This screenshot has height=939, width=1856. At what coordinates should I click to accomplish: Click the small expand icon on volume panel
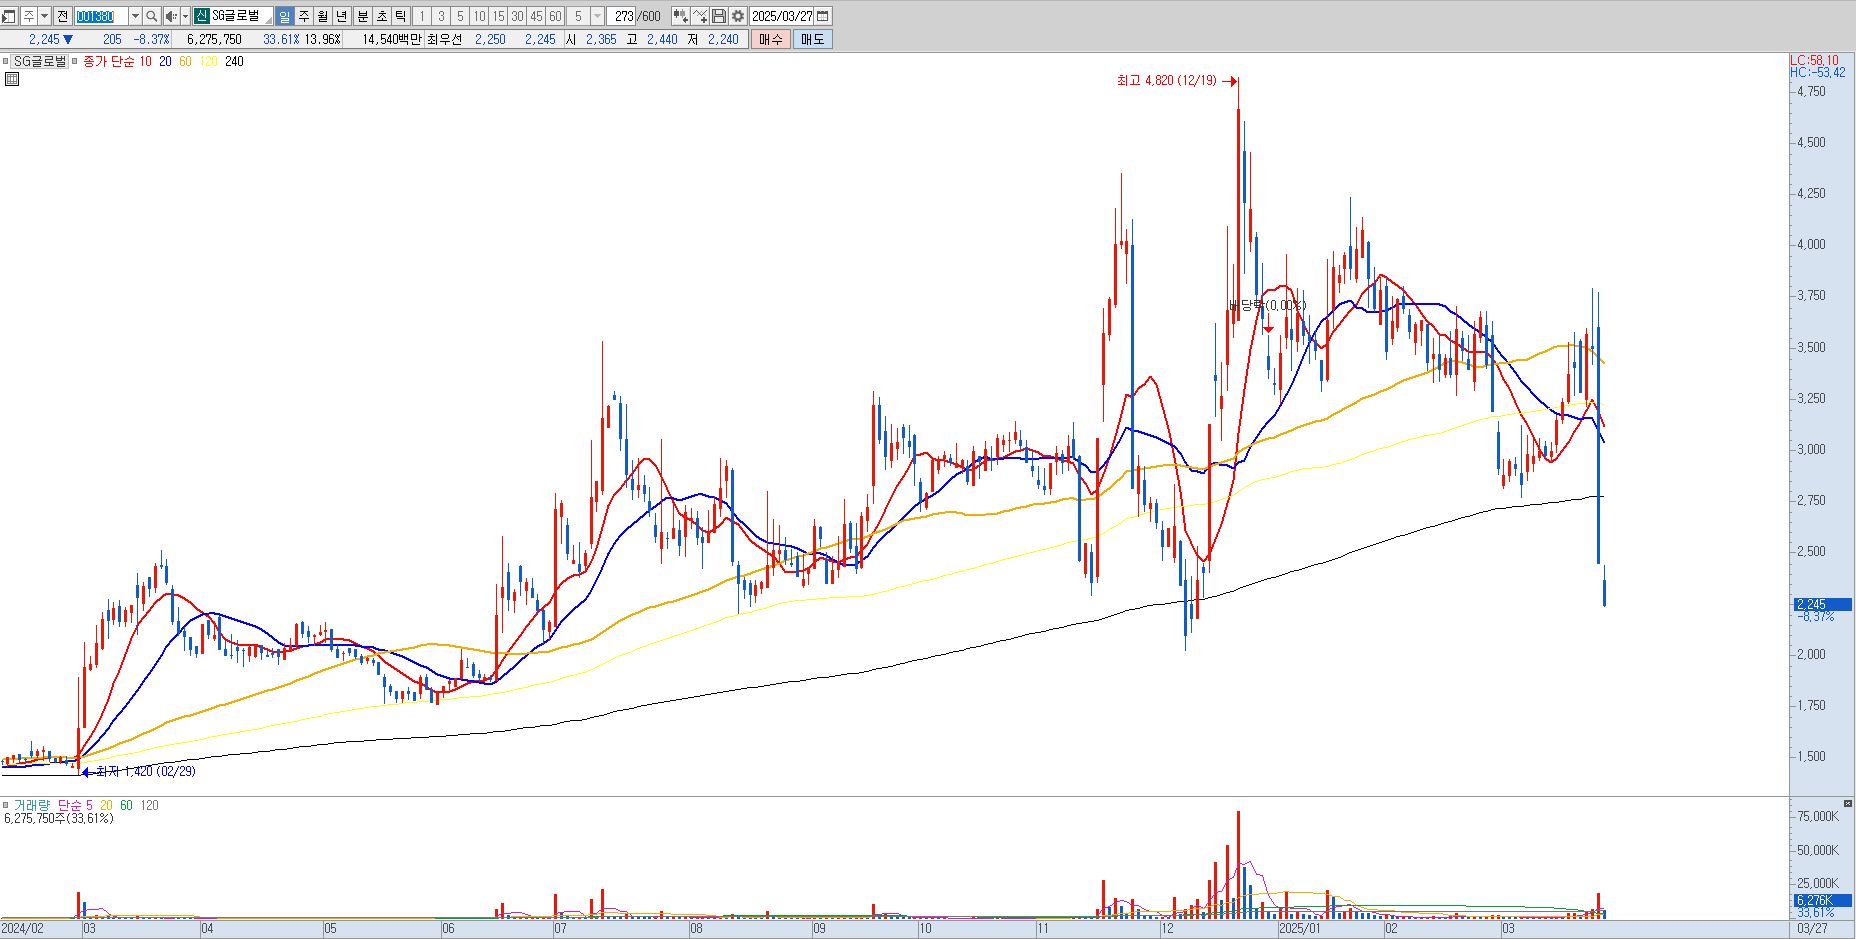point(1847,804)
